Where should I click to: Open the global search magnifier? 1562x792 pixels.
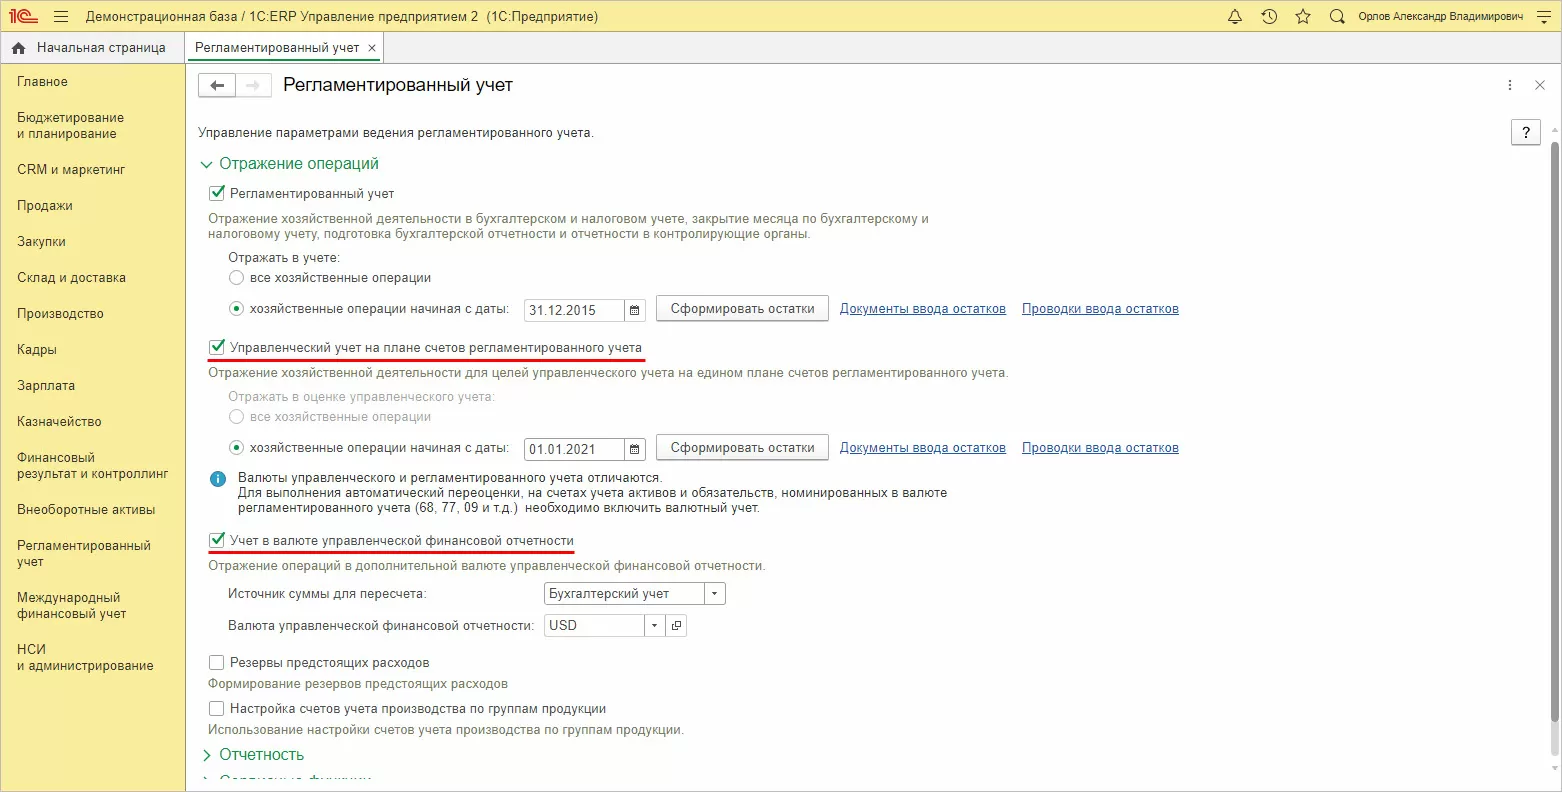point(1337,17)
